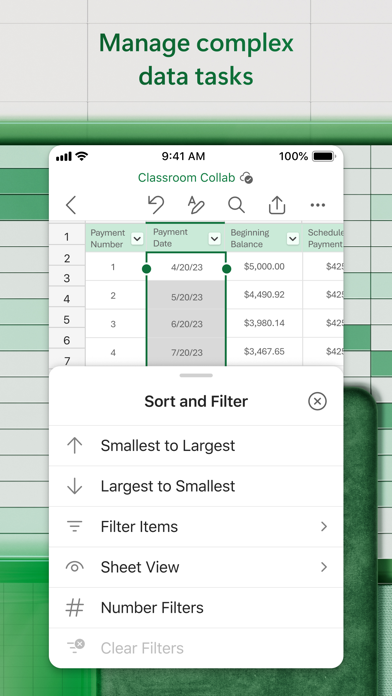Open the text formatting pen tool
The image size is (392, 696).
pyautogui.click(x=196, y=205)
